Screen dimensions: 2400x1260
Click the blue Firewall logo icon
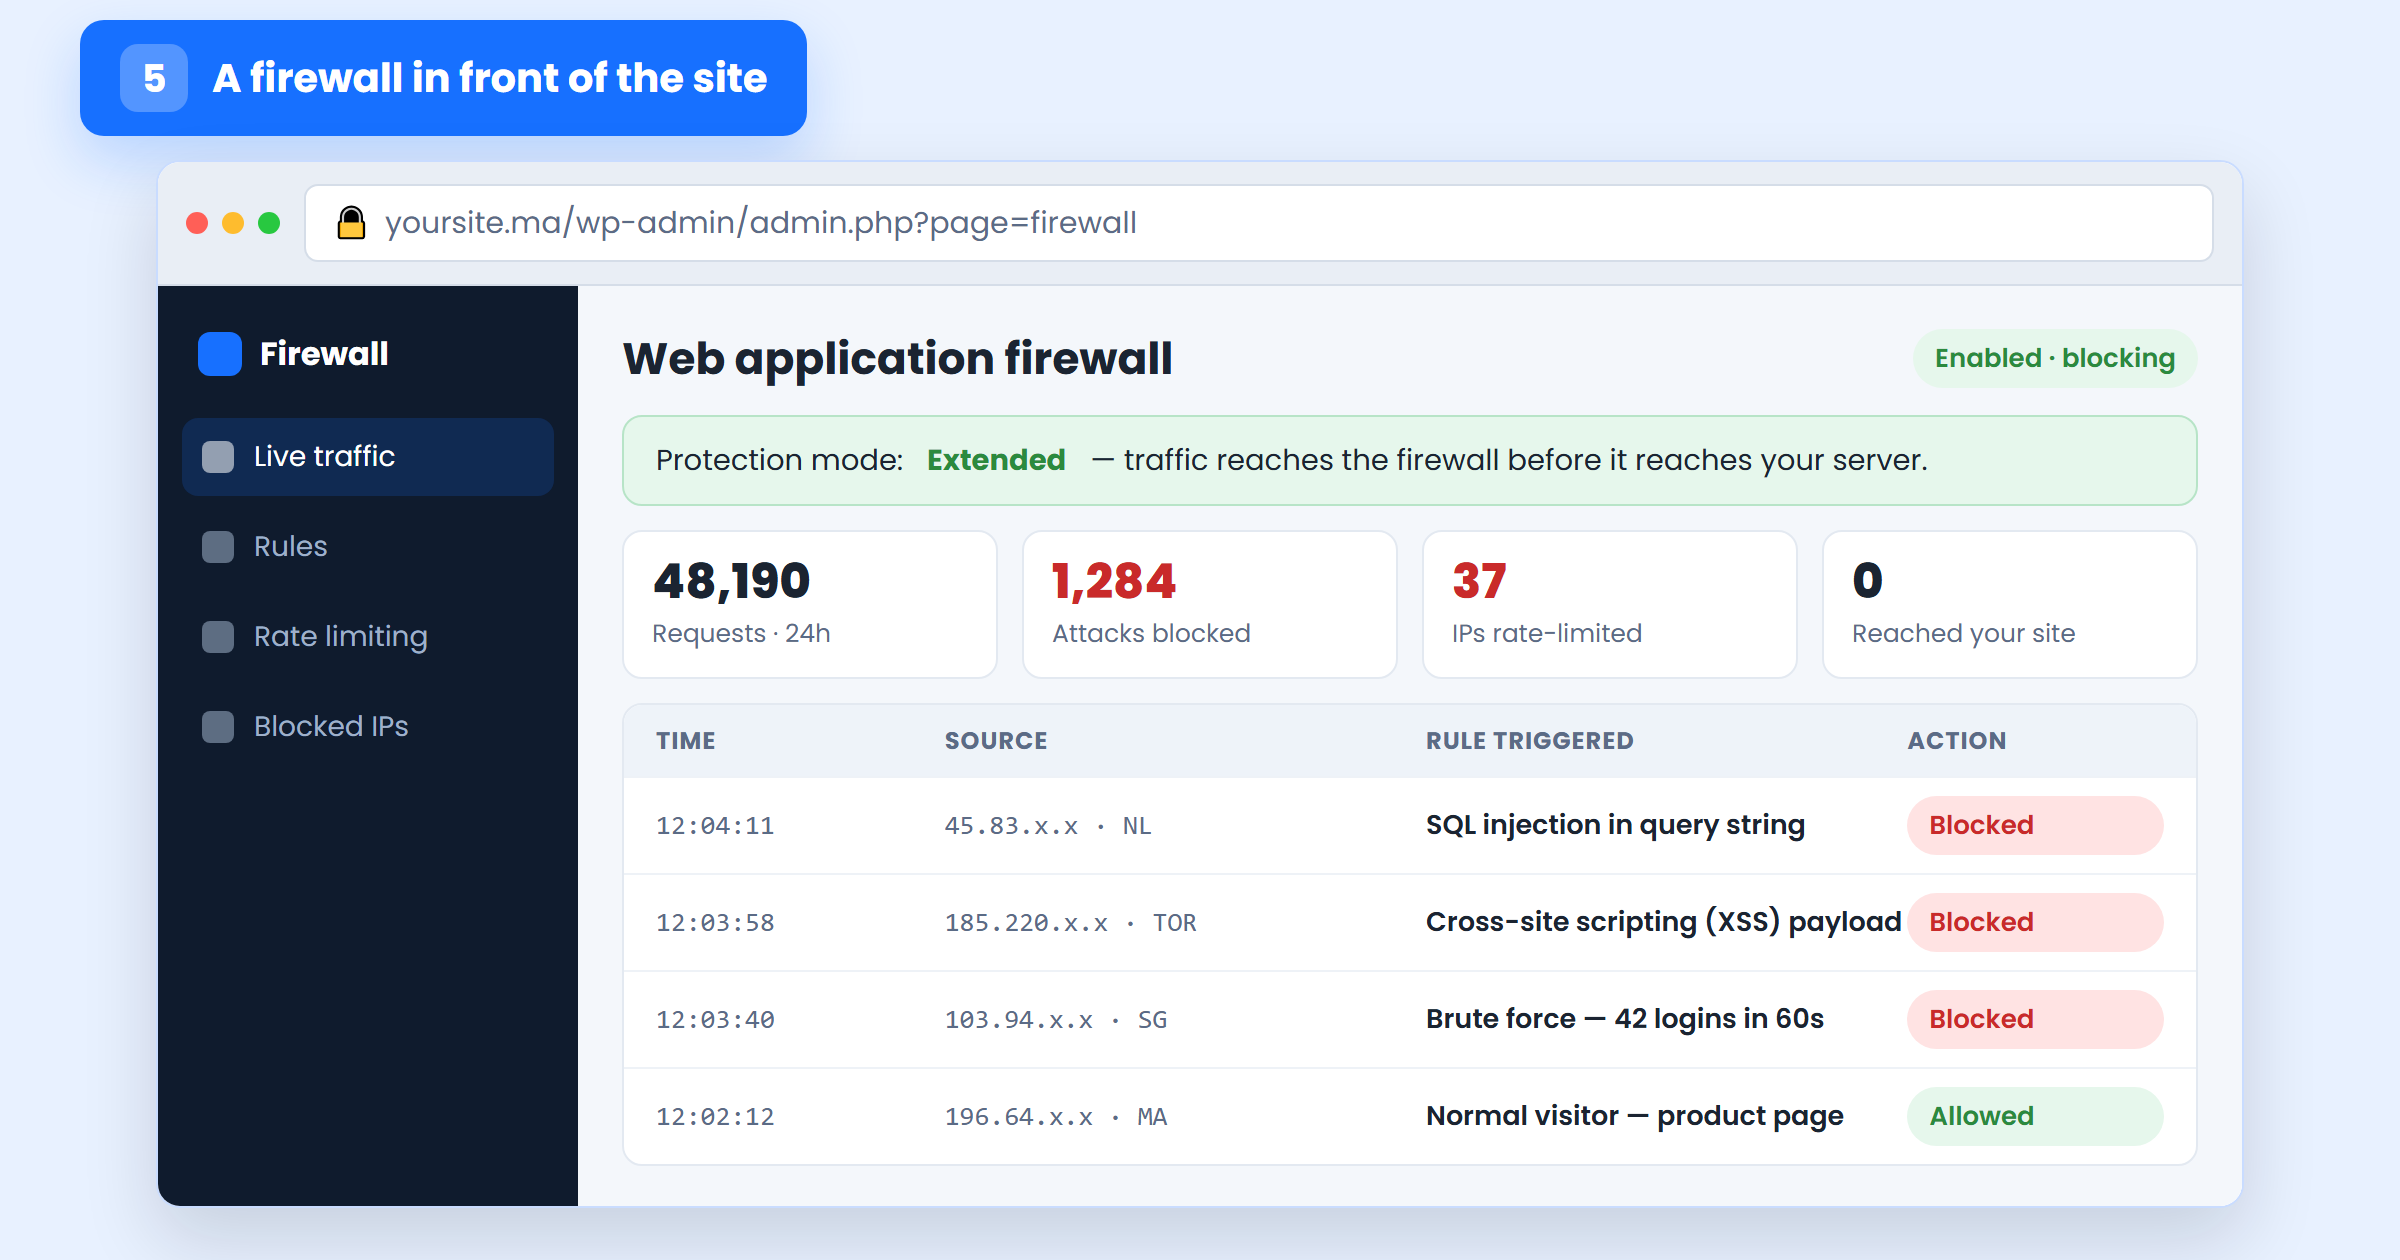click(x=220, y=354)
